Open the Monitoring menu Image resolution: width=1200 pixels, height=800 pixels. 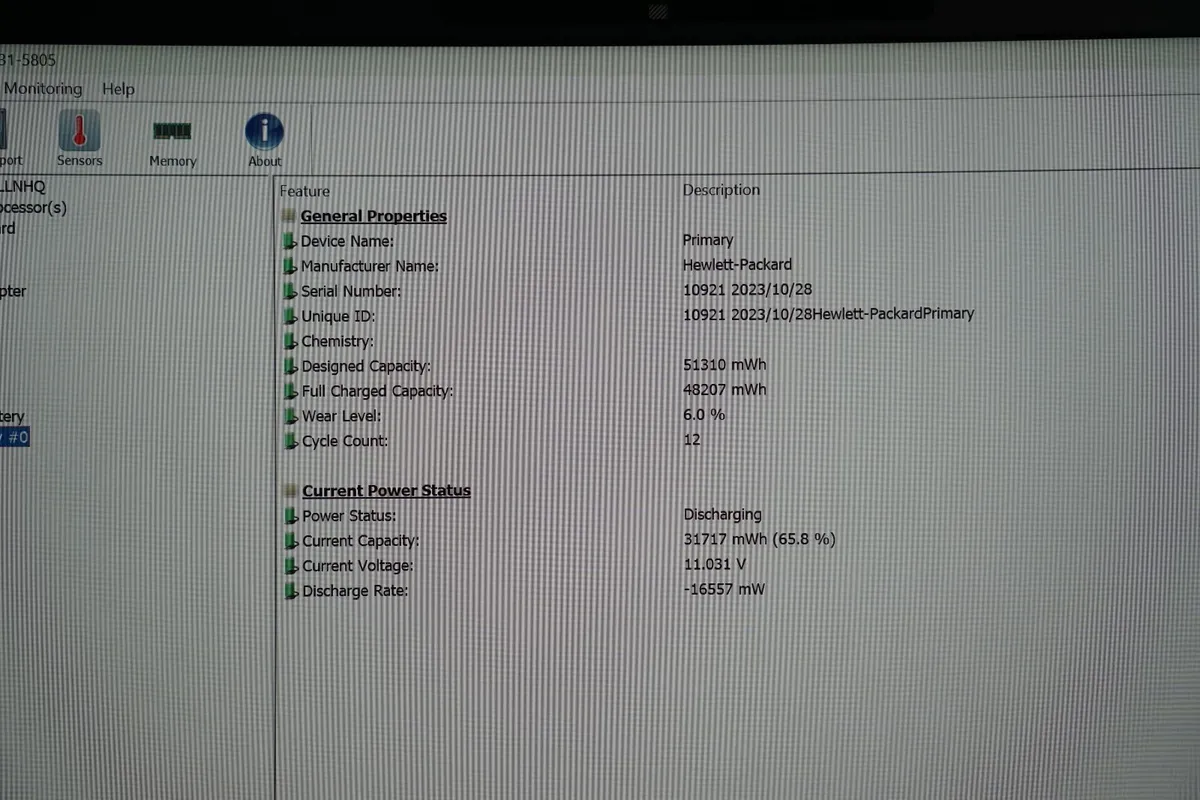(x=42, y=88)
